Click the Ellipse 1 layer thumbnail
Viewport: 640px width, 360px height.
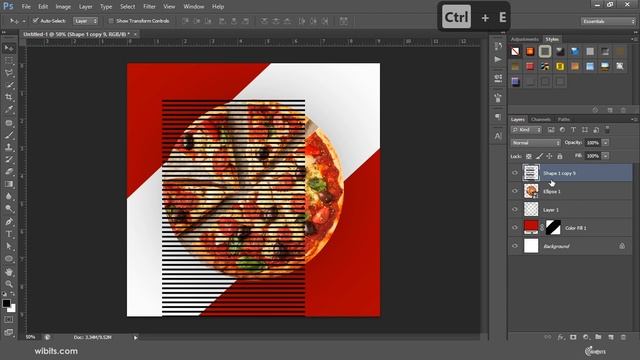pyautogui.click(x=531, y=191)
